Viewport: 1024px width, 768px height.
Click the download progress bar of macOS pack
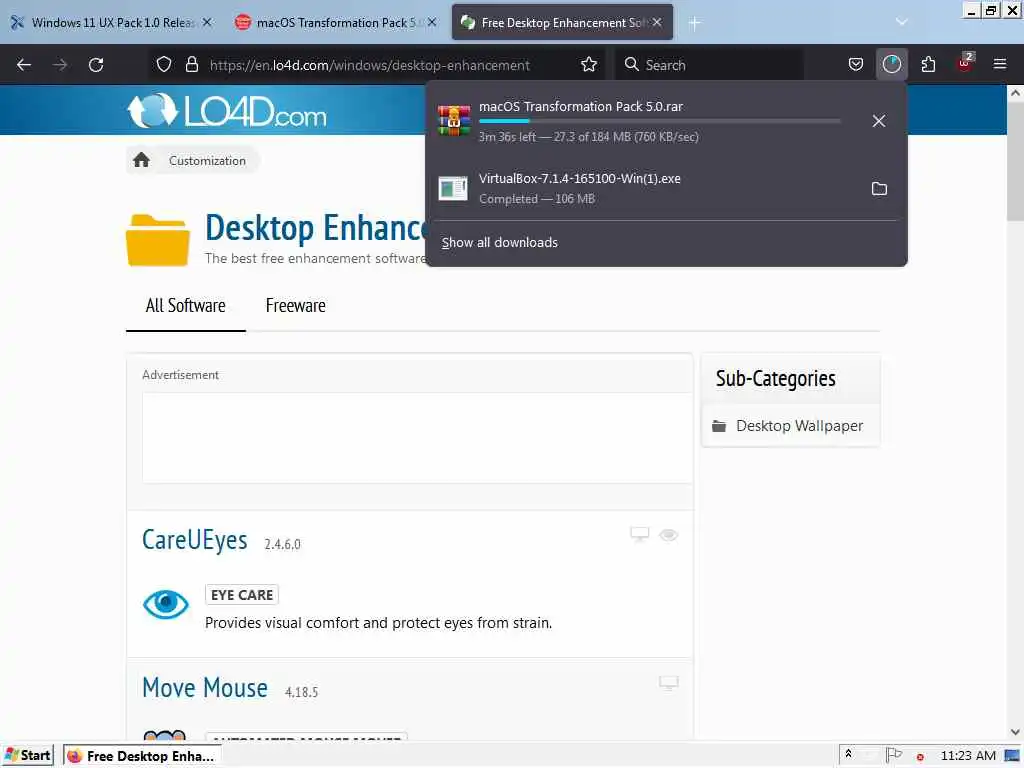tap(660, 121)
